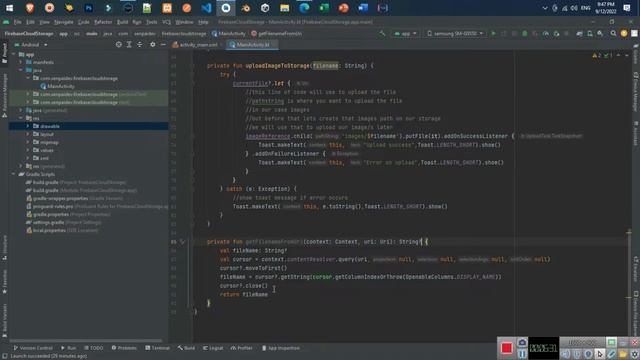Open the Profiler tool window
640x360 pixels.
click(242, 348)
